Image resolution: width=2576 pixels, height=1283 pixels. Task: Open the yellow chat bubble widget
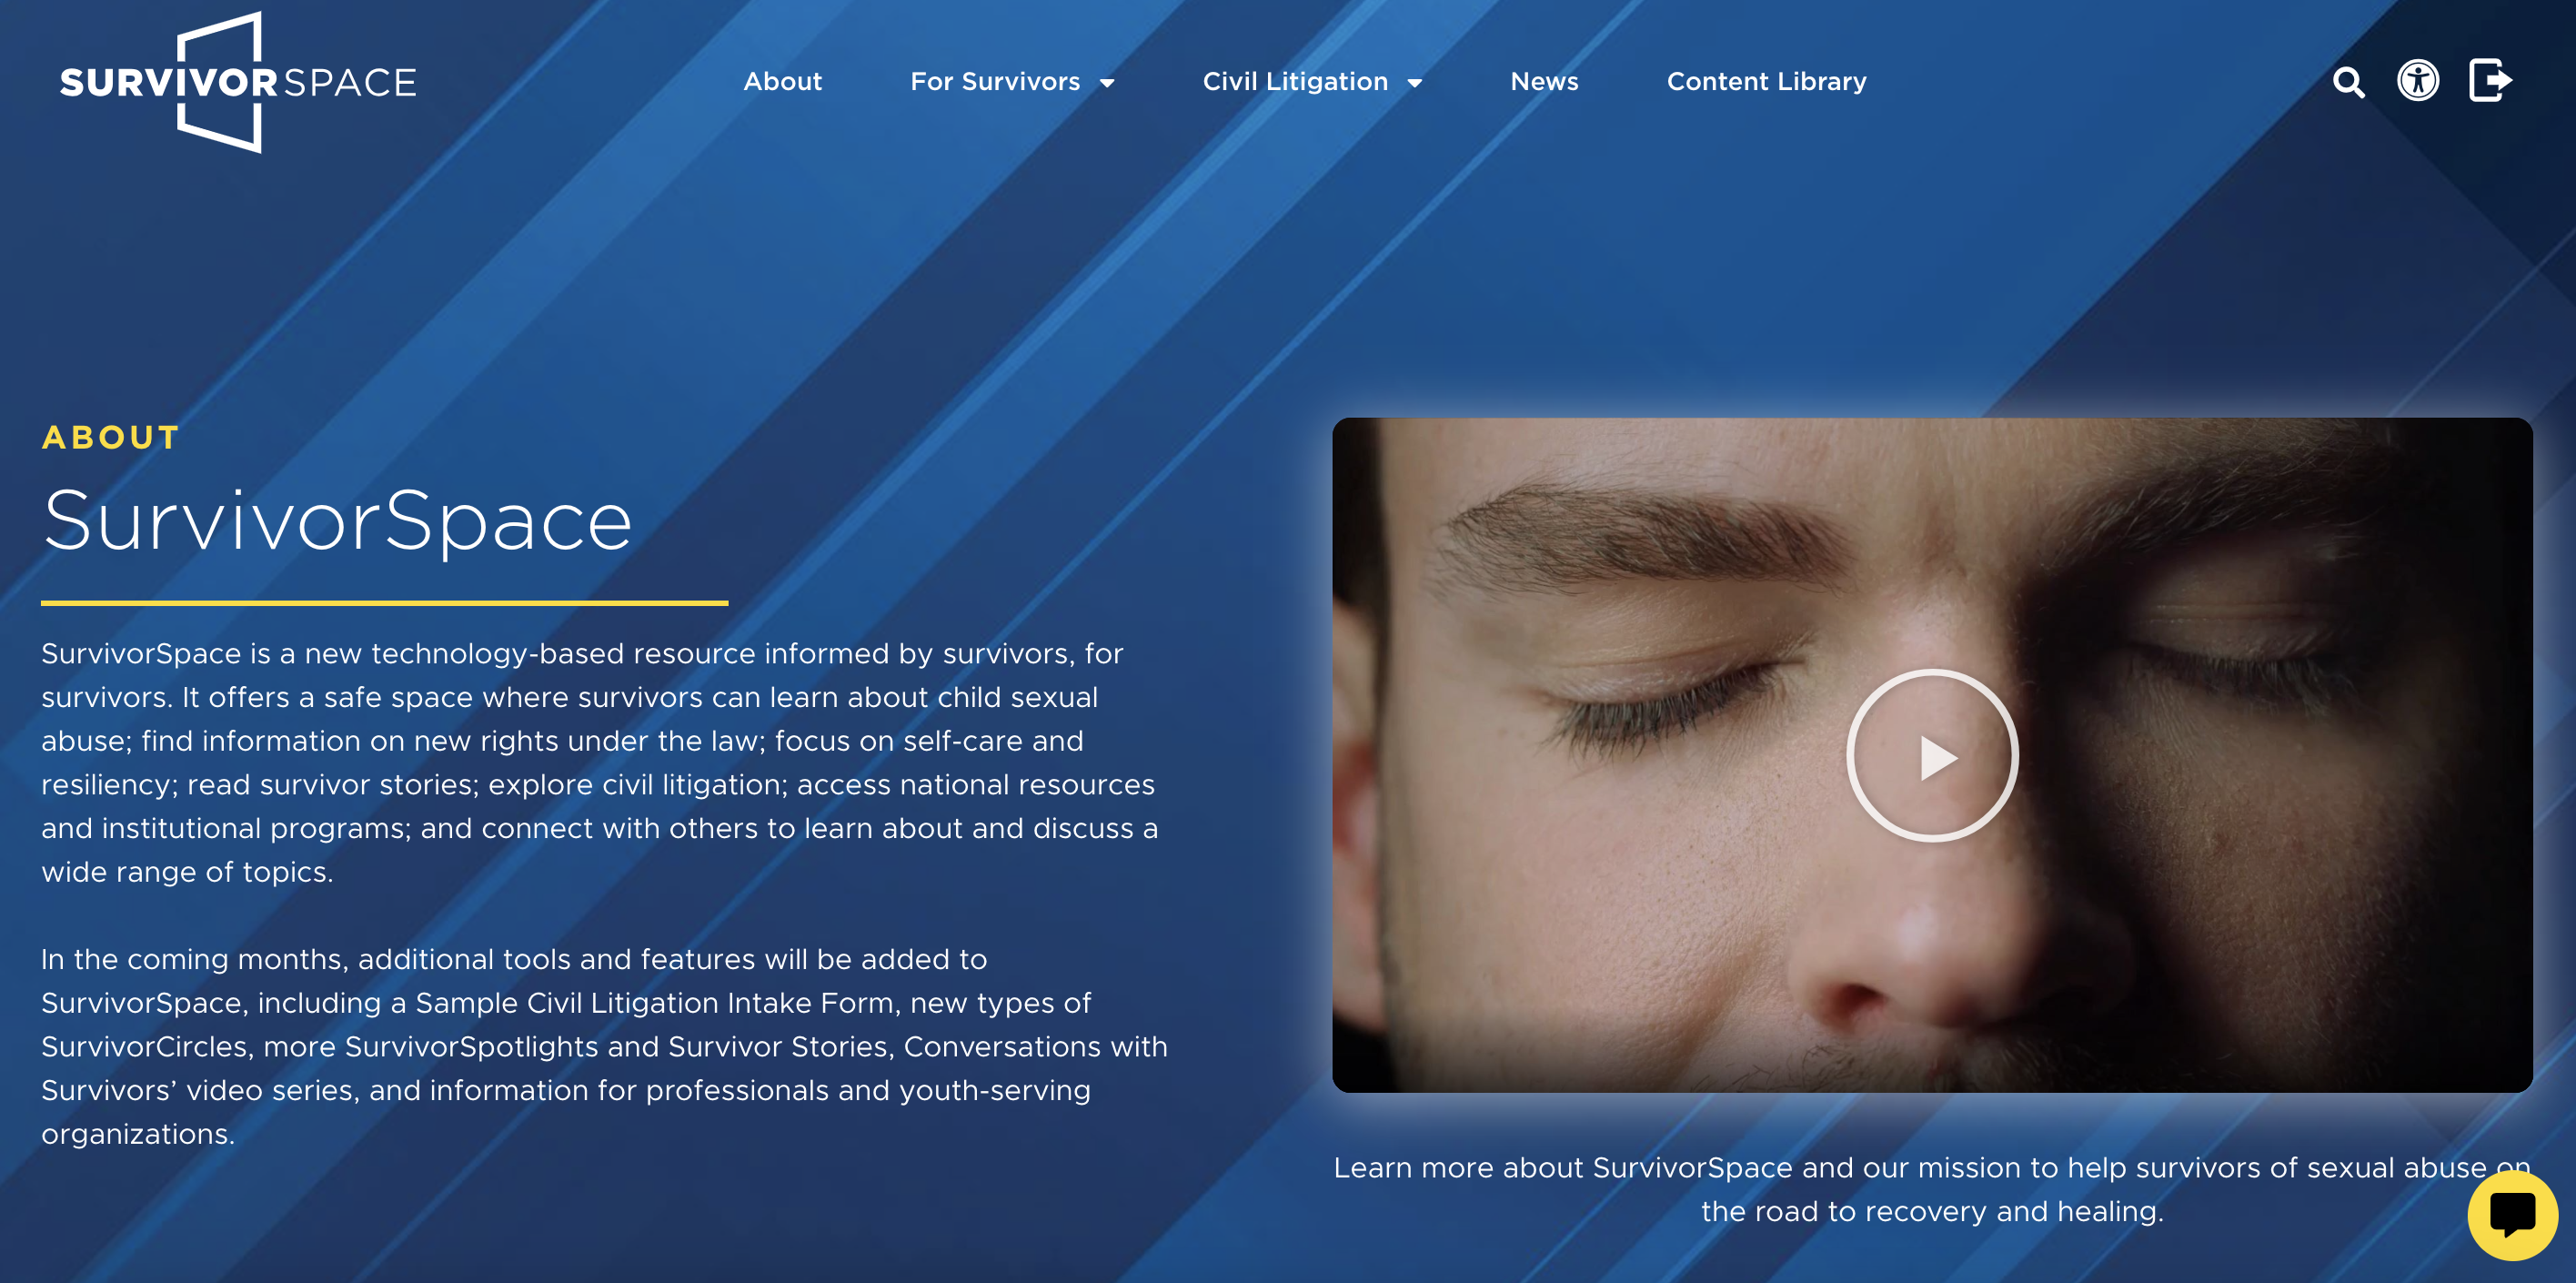pyautogui.click(x=2512, y=1216)
